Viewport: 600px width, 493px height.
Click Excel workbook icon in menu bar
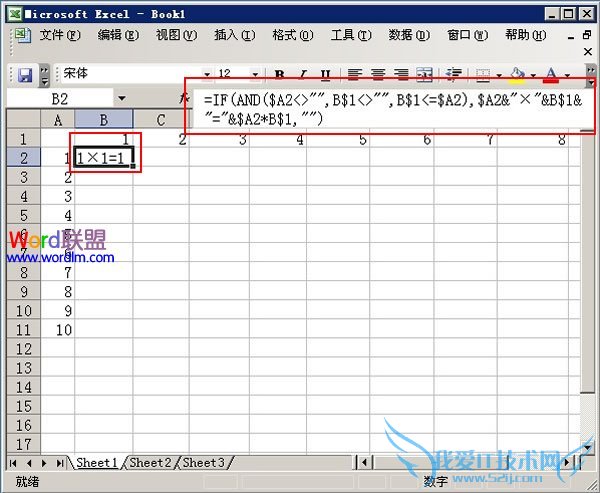[x=23, y=35]
